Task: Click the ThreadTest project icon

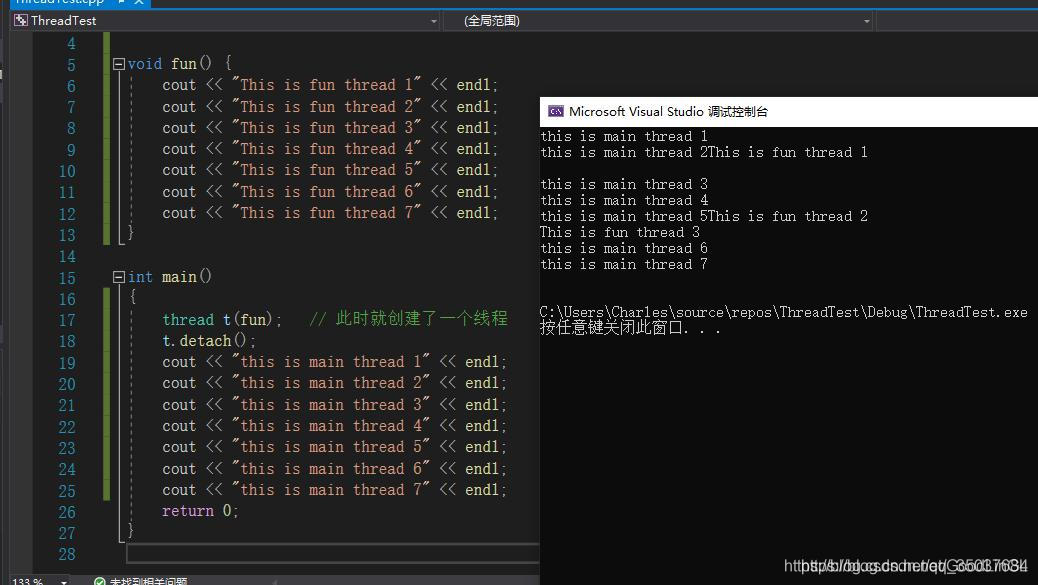Action: pos(21,21)
